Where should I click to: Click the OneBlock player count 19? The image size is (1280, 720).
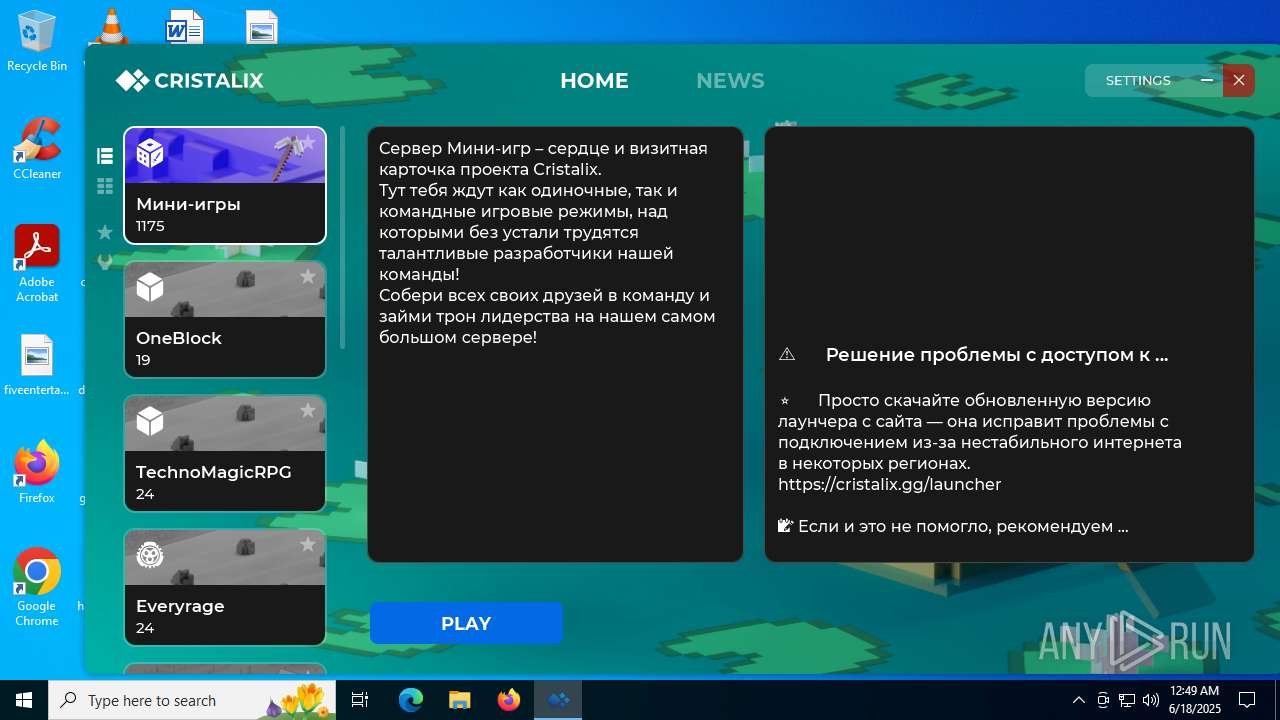point(143,360)
